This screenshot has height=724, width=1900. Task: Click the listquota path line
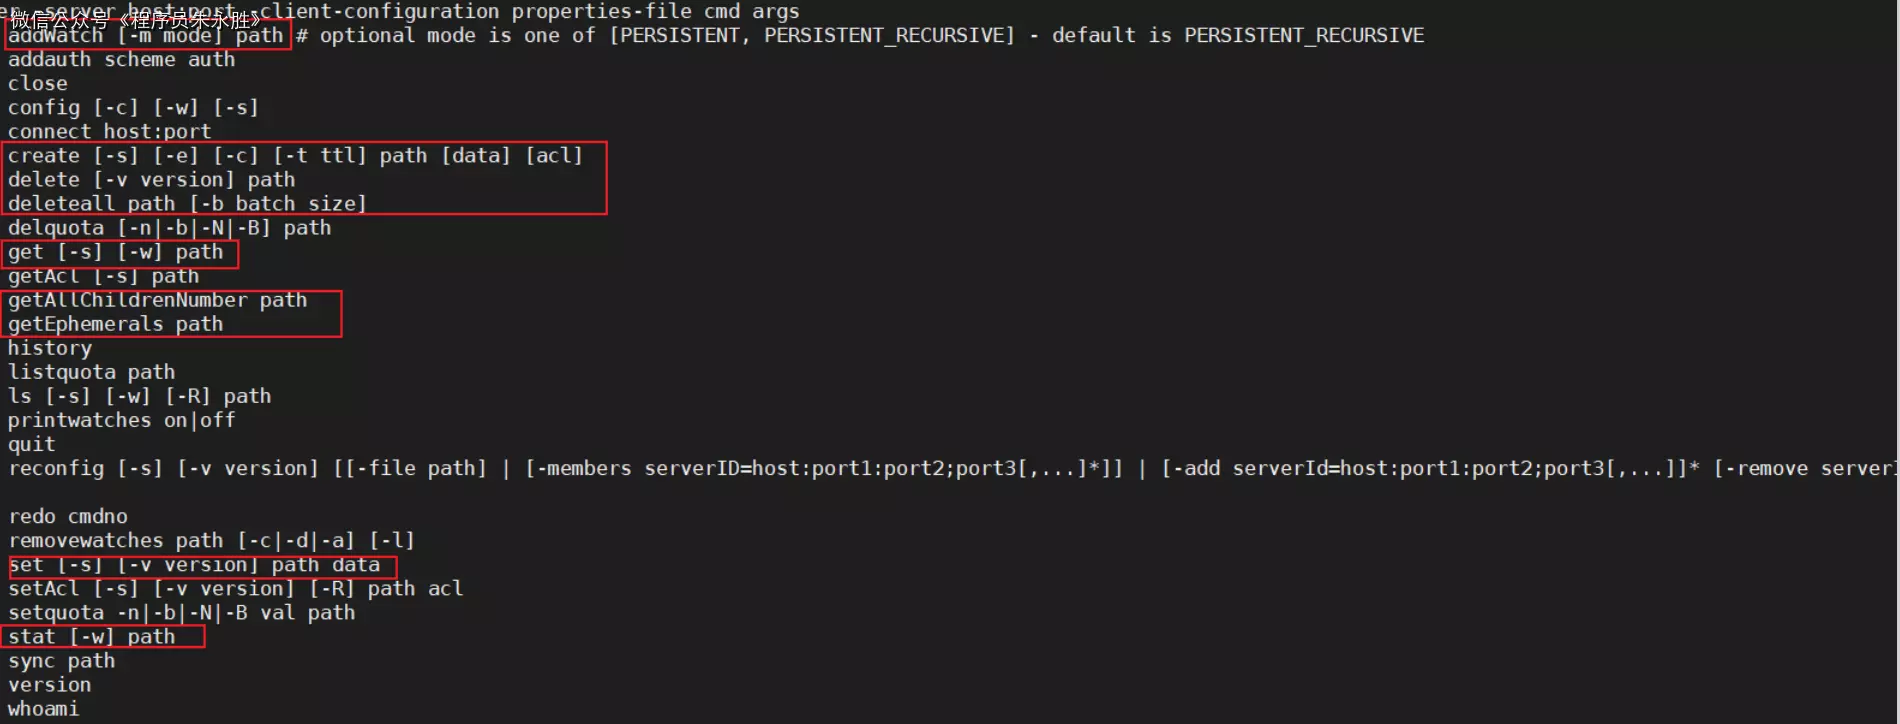pyautogui.click(x=91, y=372)
